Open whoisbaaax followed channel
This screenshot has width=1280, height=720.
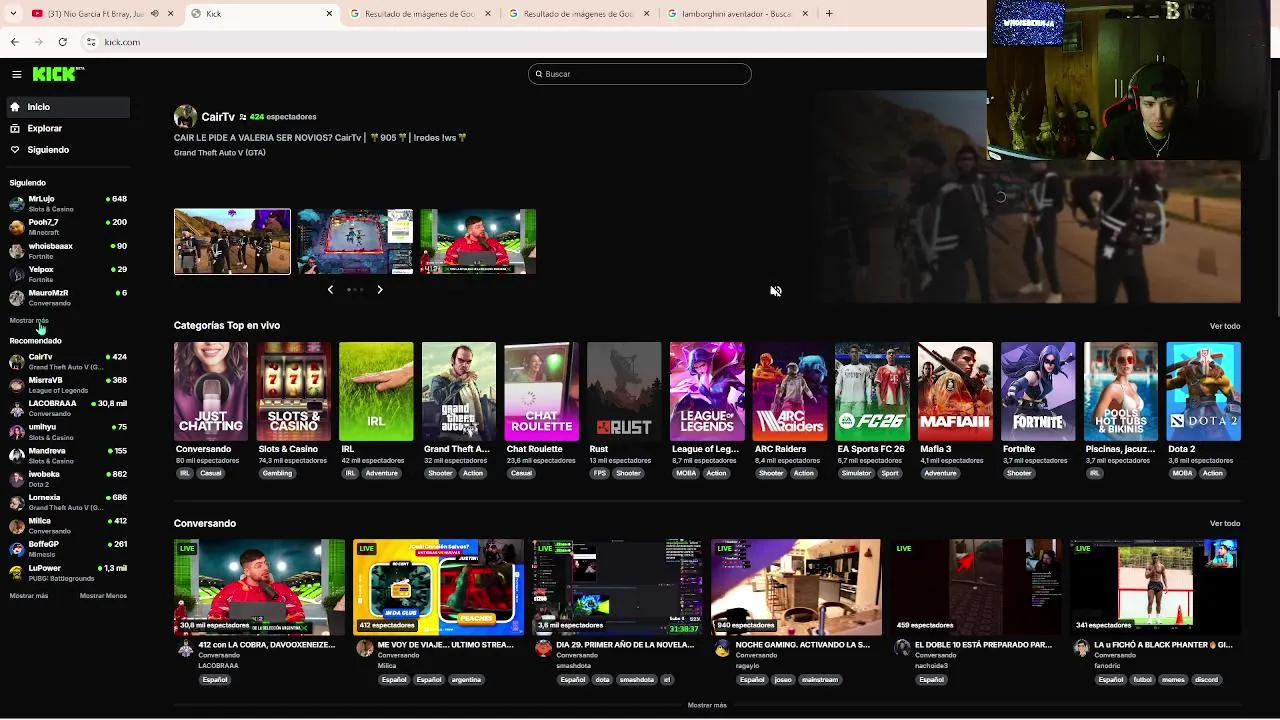(67, 250)
